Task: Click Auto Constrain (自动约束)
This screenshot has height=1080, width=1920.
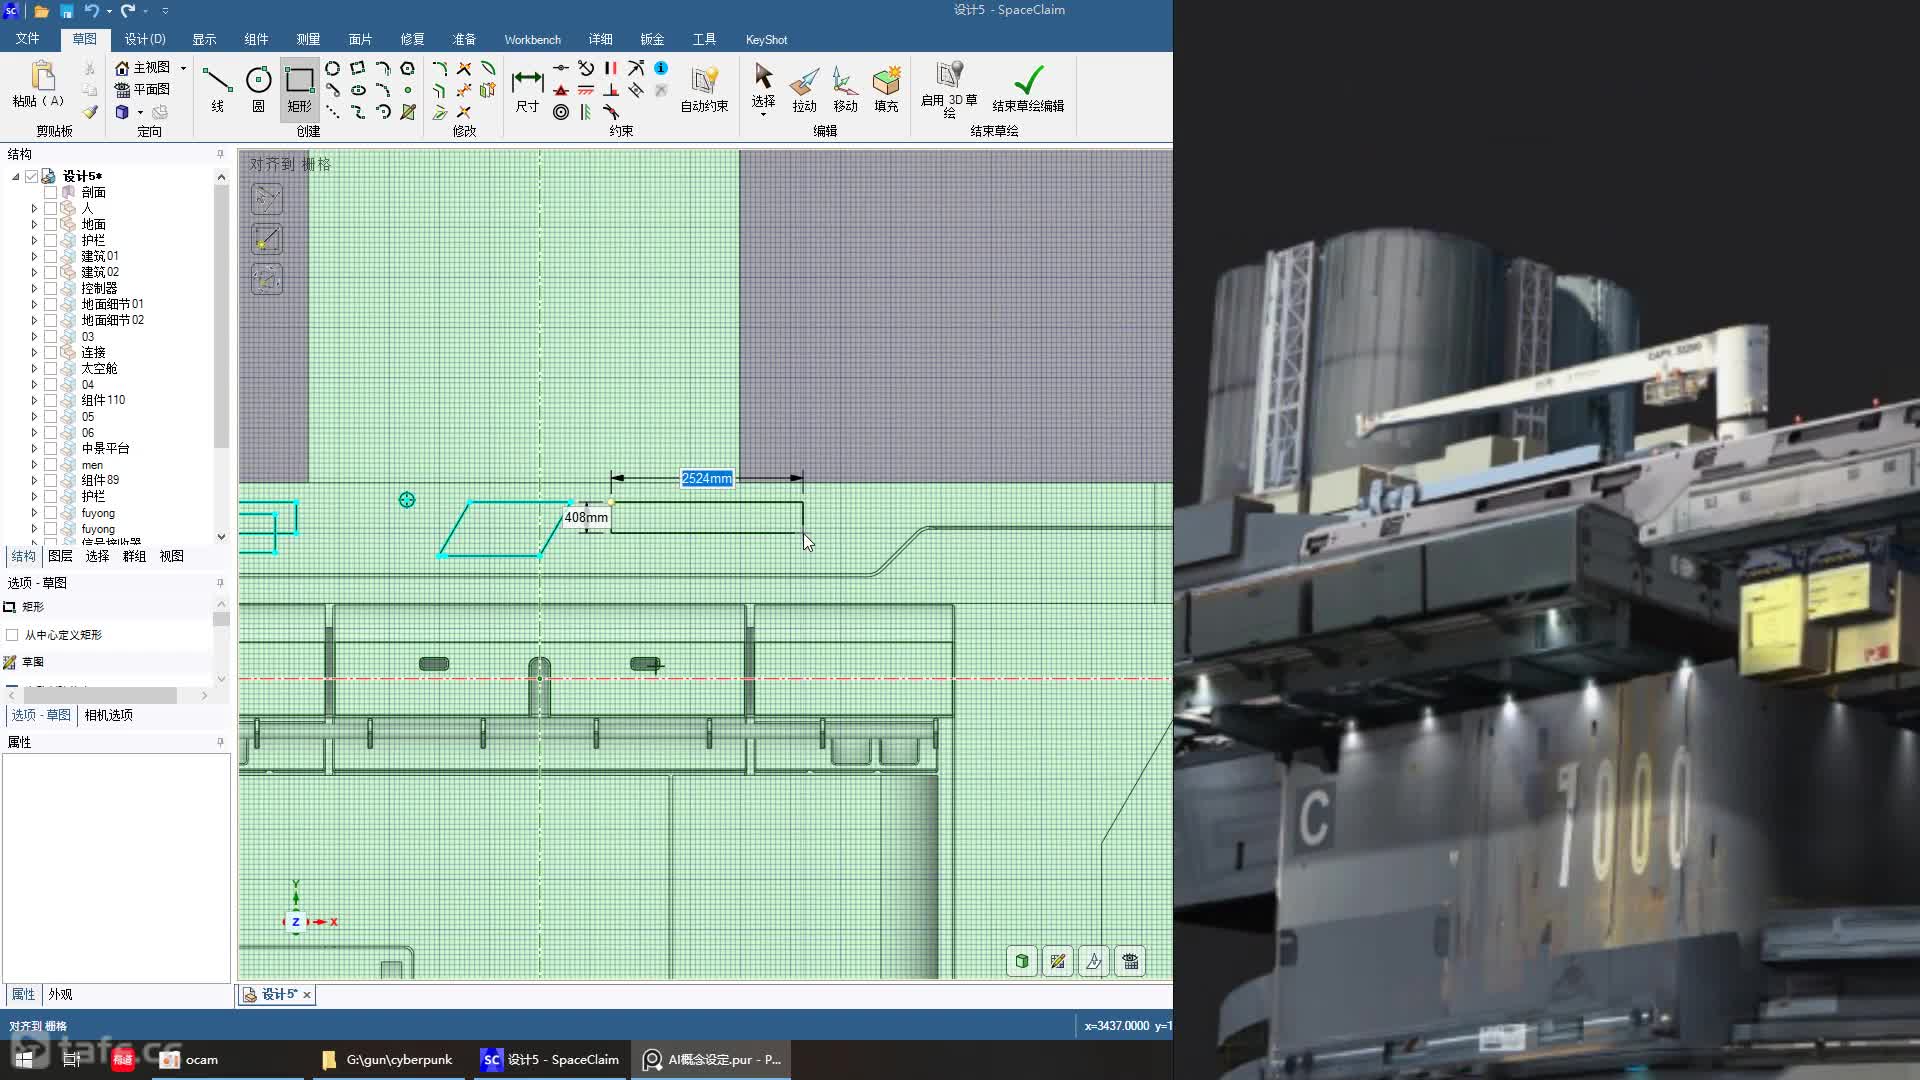Action: point(704,89)
